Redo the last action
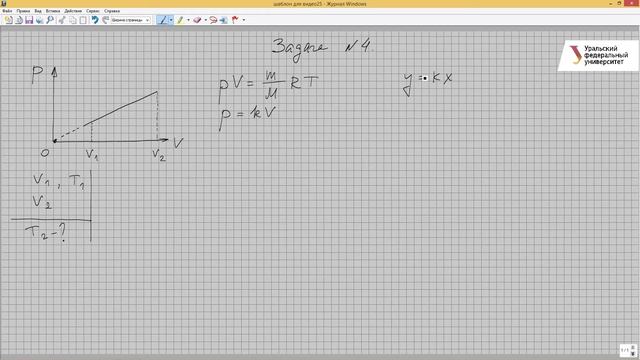 tap(105, 20)
